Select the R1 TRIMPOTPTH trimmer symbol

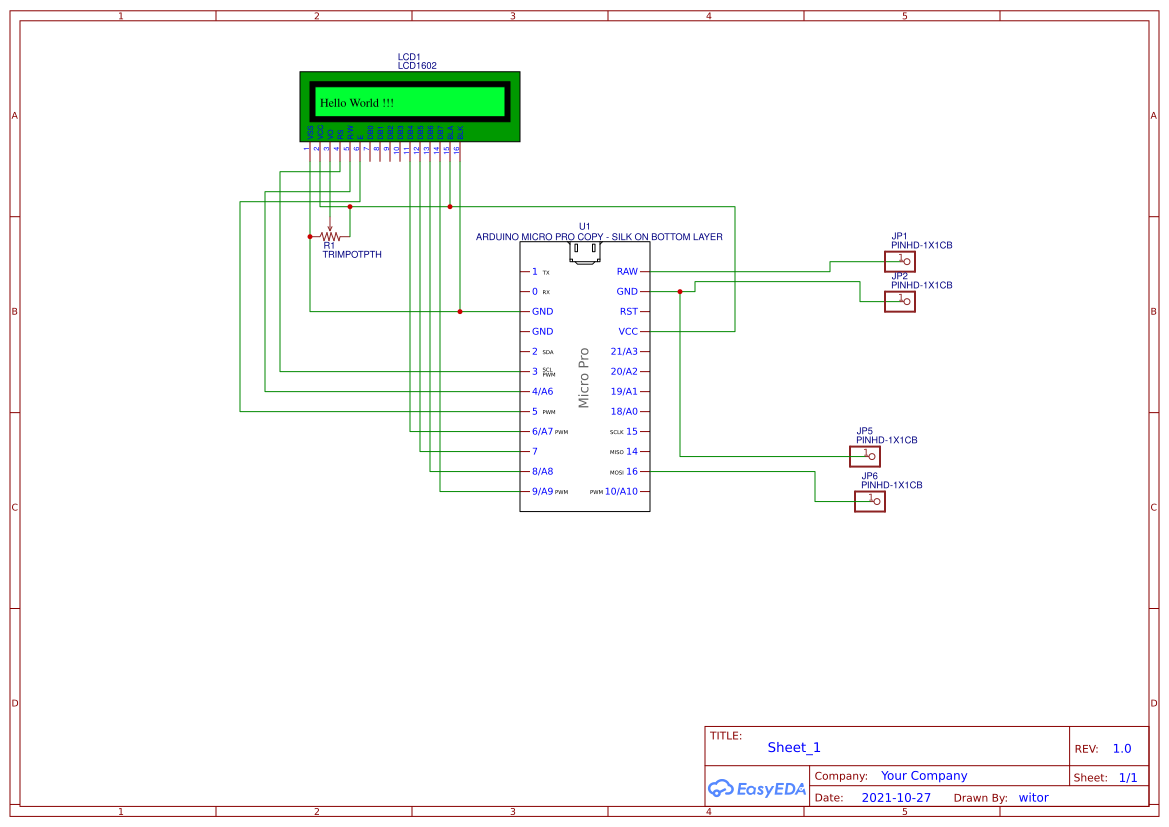(331, 237)
